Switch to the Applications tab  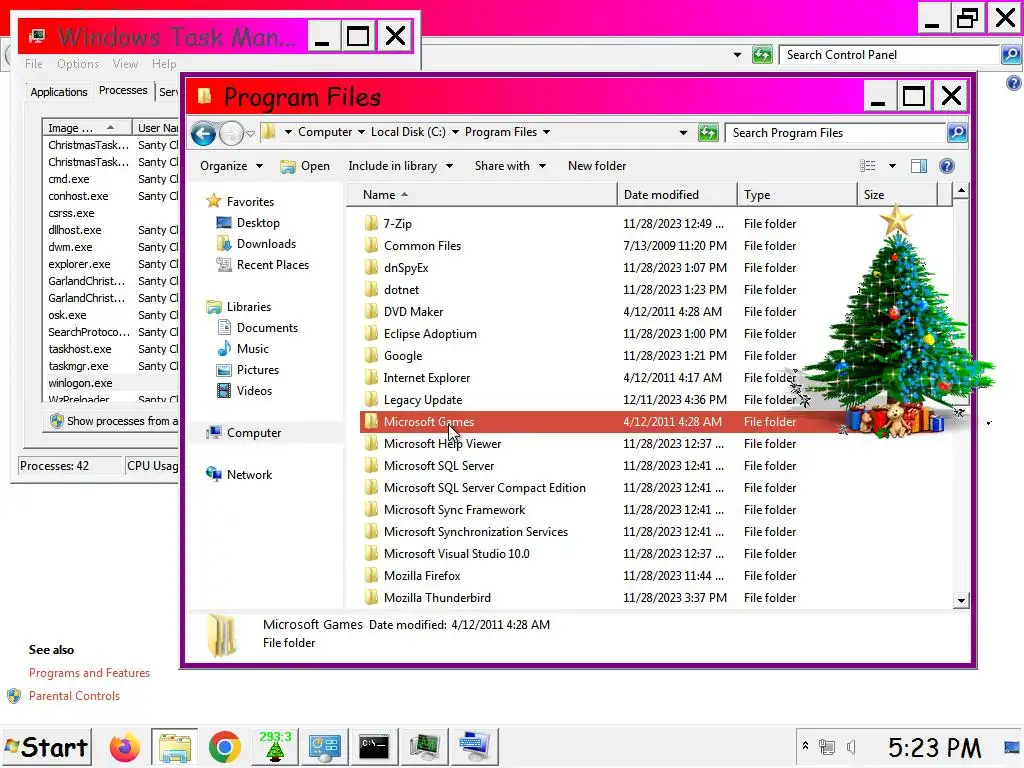tap(59, 92)
